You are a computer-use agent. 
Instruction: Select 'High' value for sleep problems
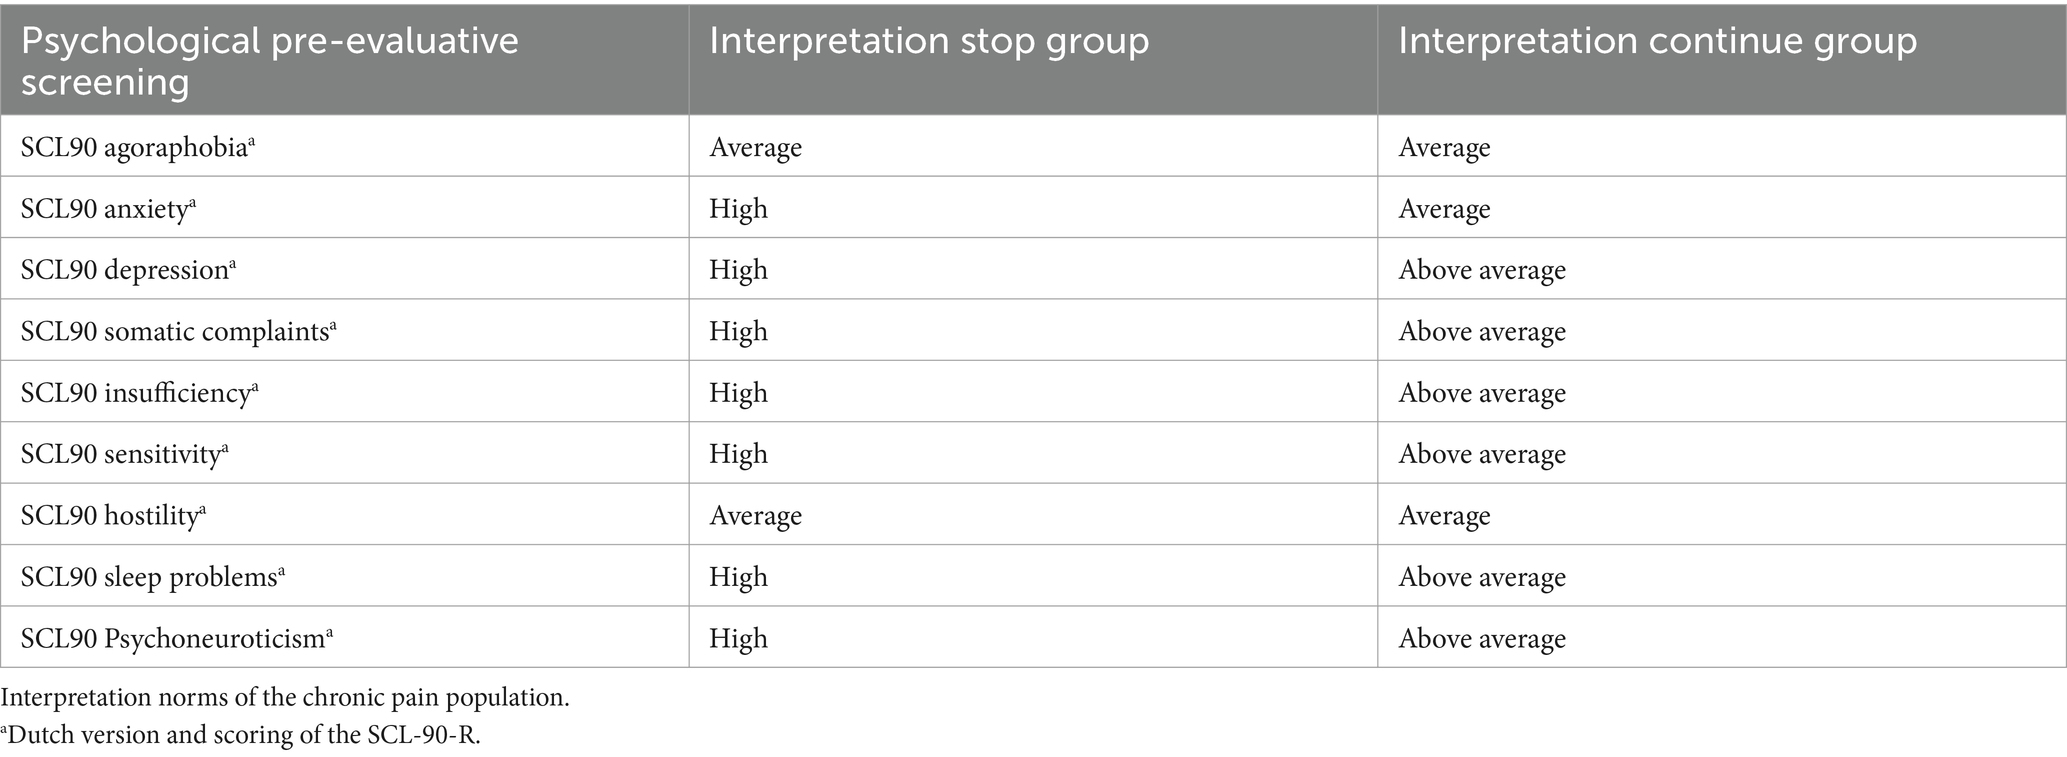pos(738,576)
